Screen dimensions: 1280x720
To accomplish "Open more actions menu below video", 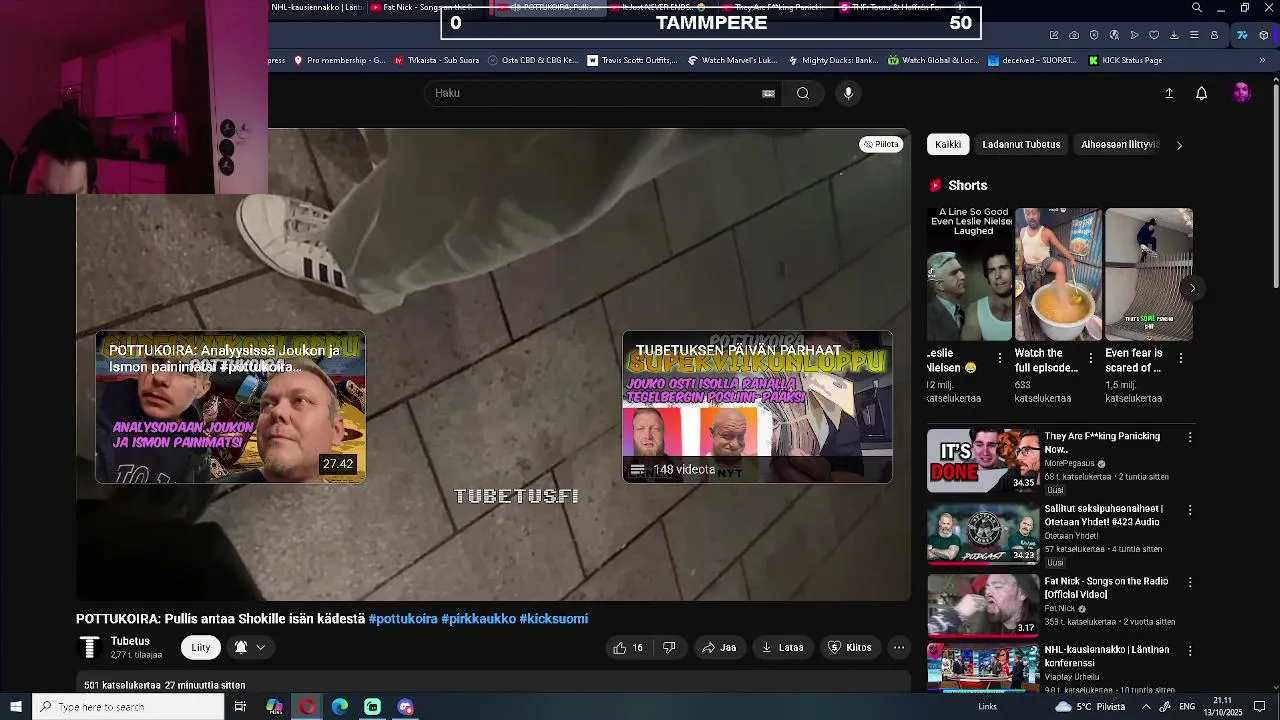I will pos(899,647).
